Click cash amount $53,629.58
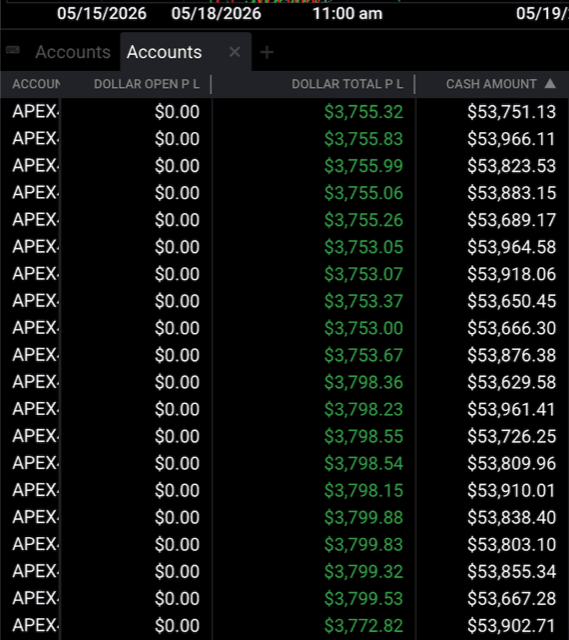569x640 pixels. [x=511, y=382]
